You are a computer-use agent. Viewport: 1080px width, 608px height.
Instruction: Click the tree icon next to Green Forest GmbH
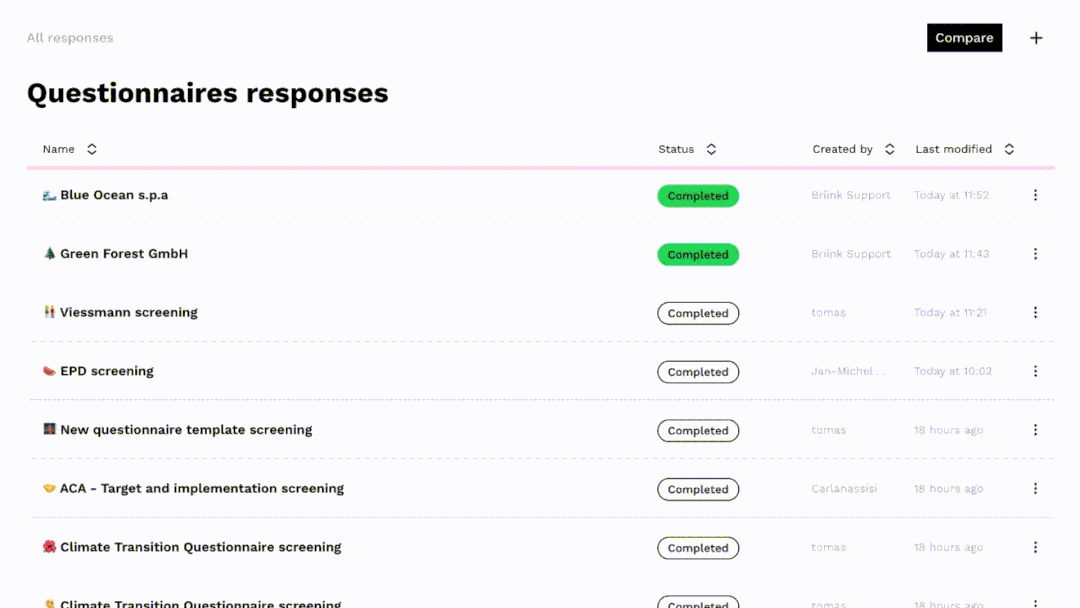click(x=49, y=253)
